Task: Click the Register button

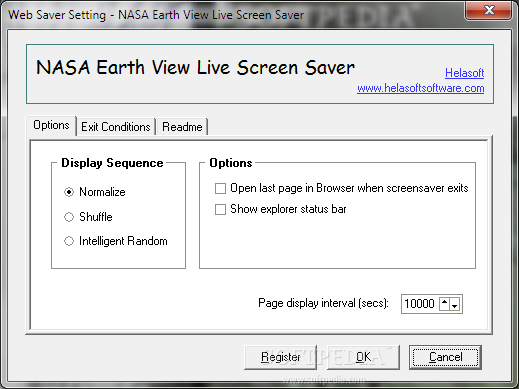Action: tap(280, 357)
